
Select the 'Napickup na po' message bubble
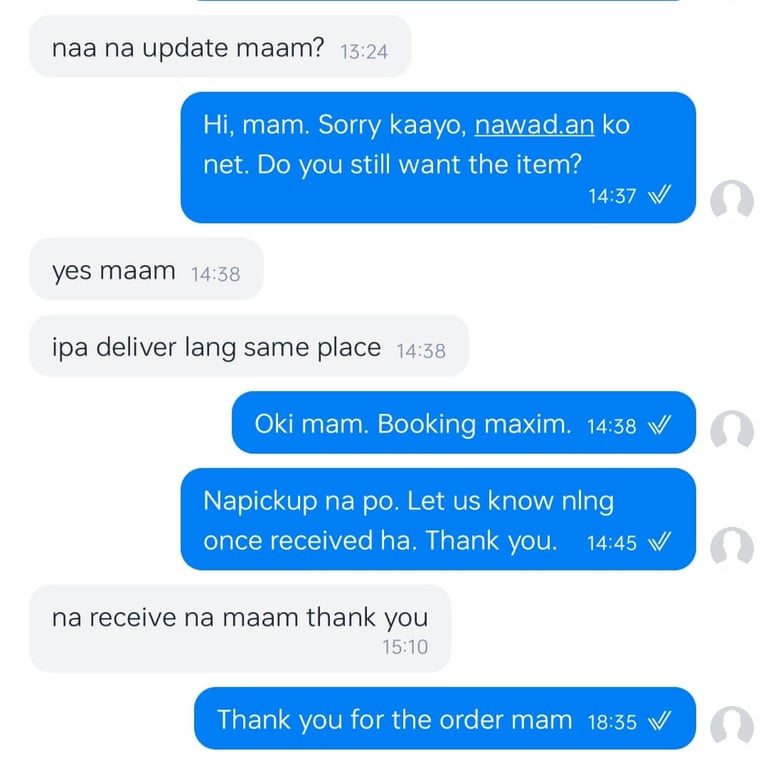click(x=438, y=519)
